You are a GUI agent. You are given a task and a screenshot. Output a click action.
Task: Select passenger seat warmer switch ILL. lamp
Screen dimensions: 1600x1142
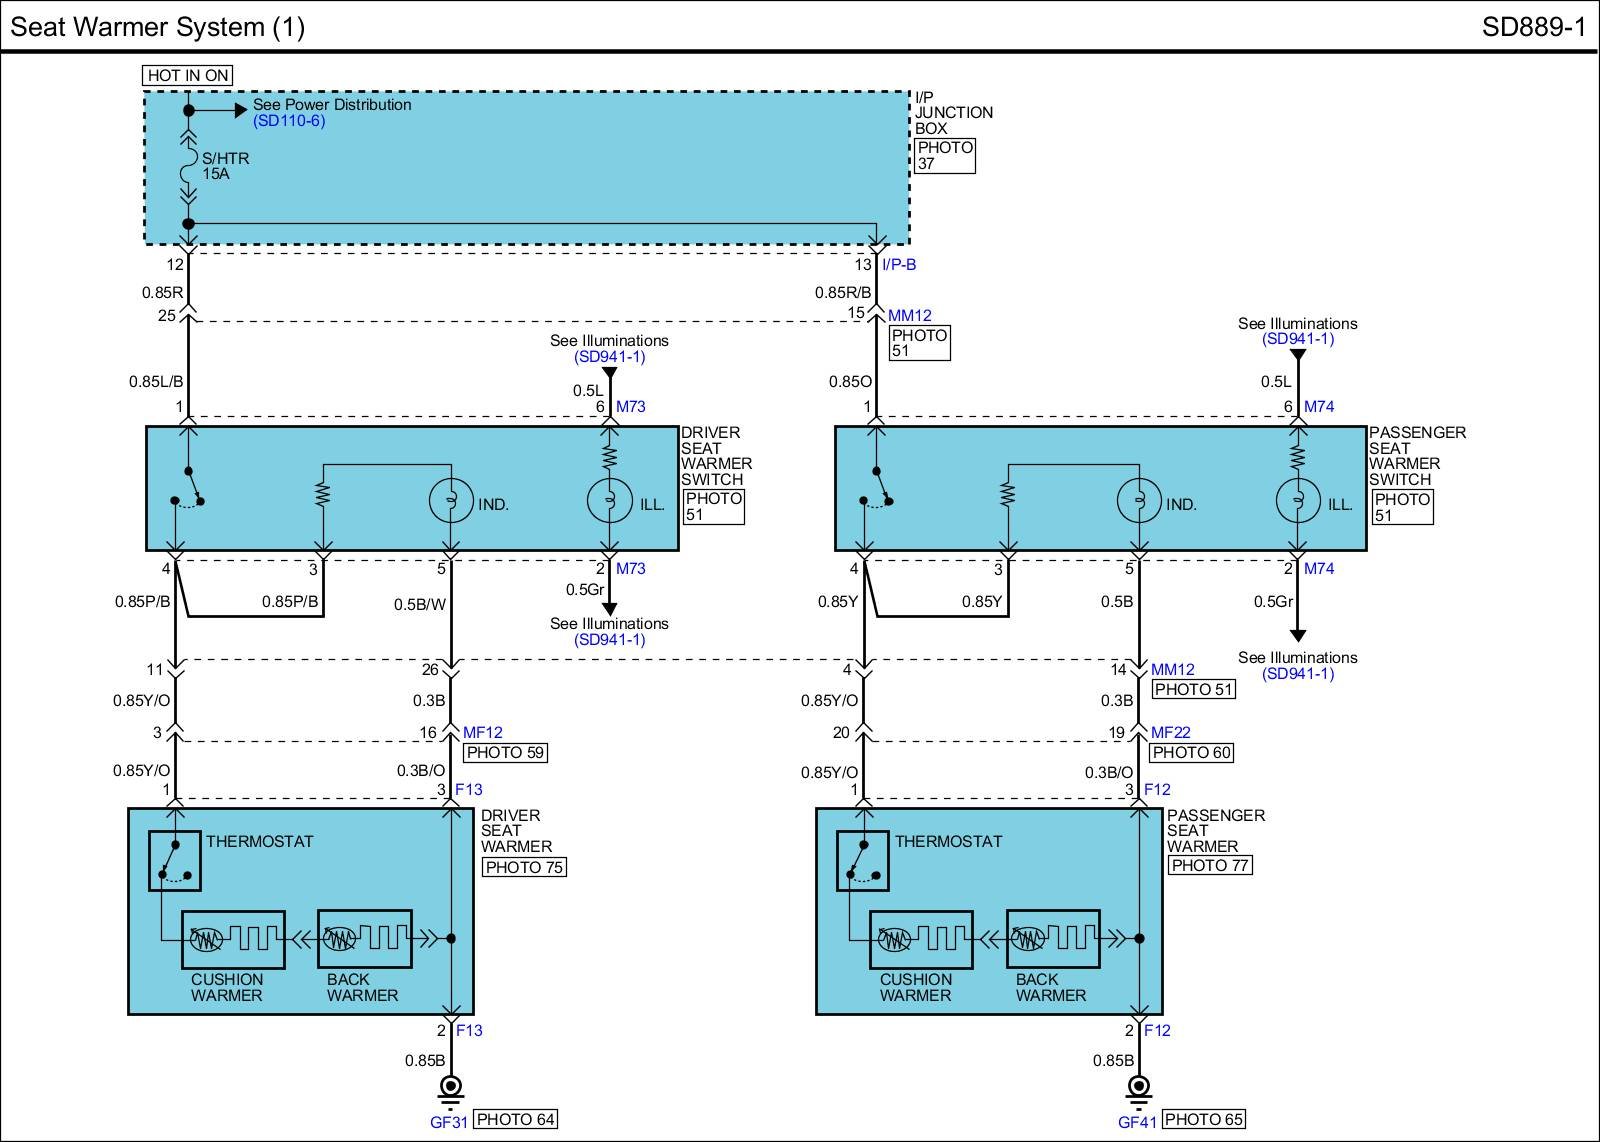[x=1298, y=500]
